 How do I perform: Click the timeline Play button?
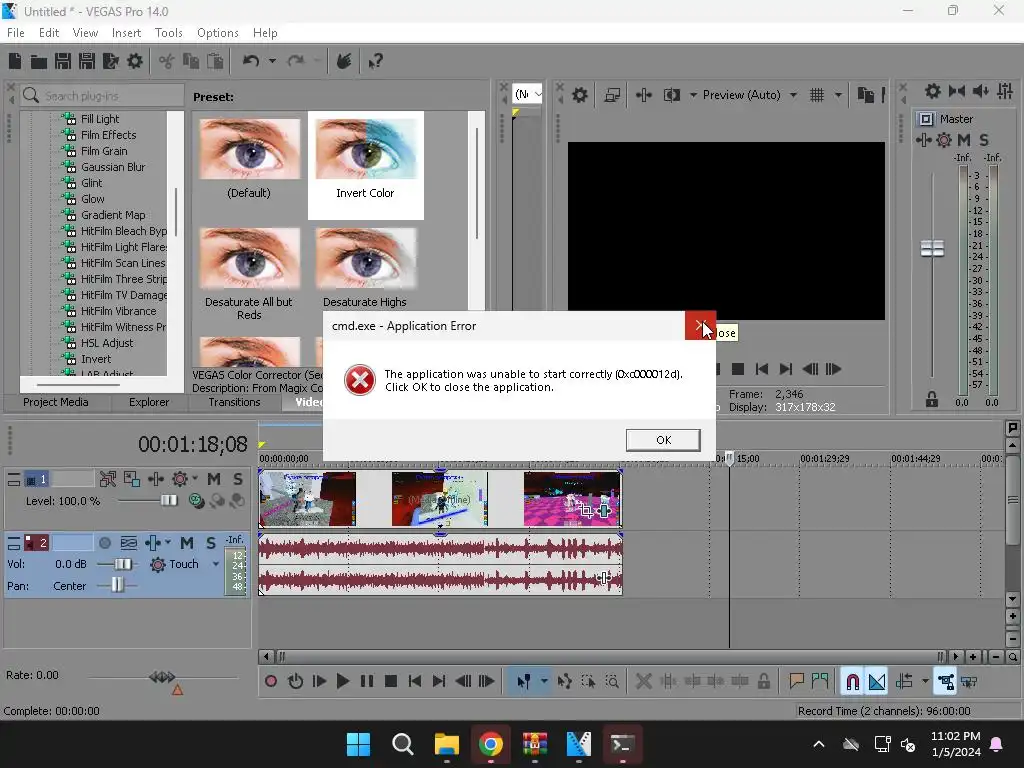click(x=342, y=682)
